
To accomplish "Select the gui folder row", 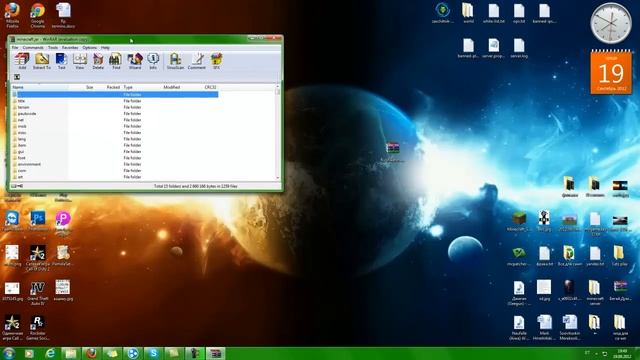I will tap(115, 151).
